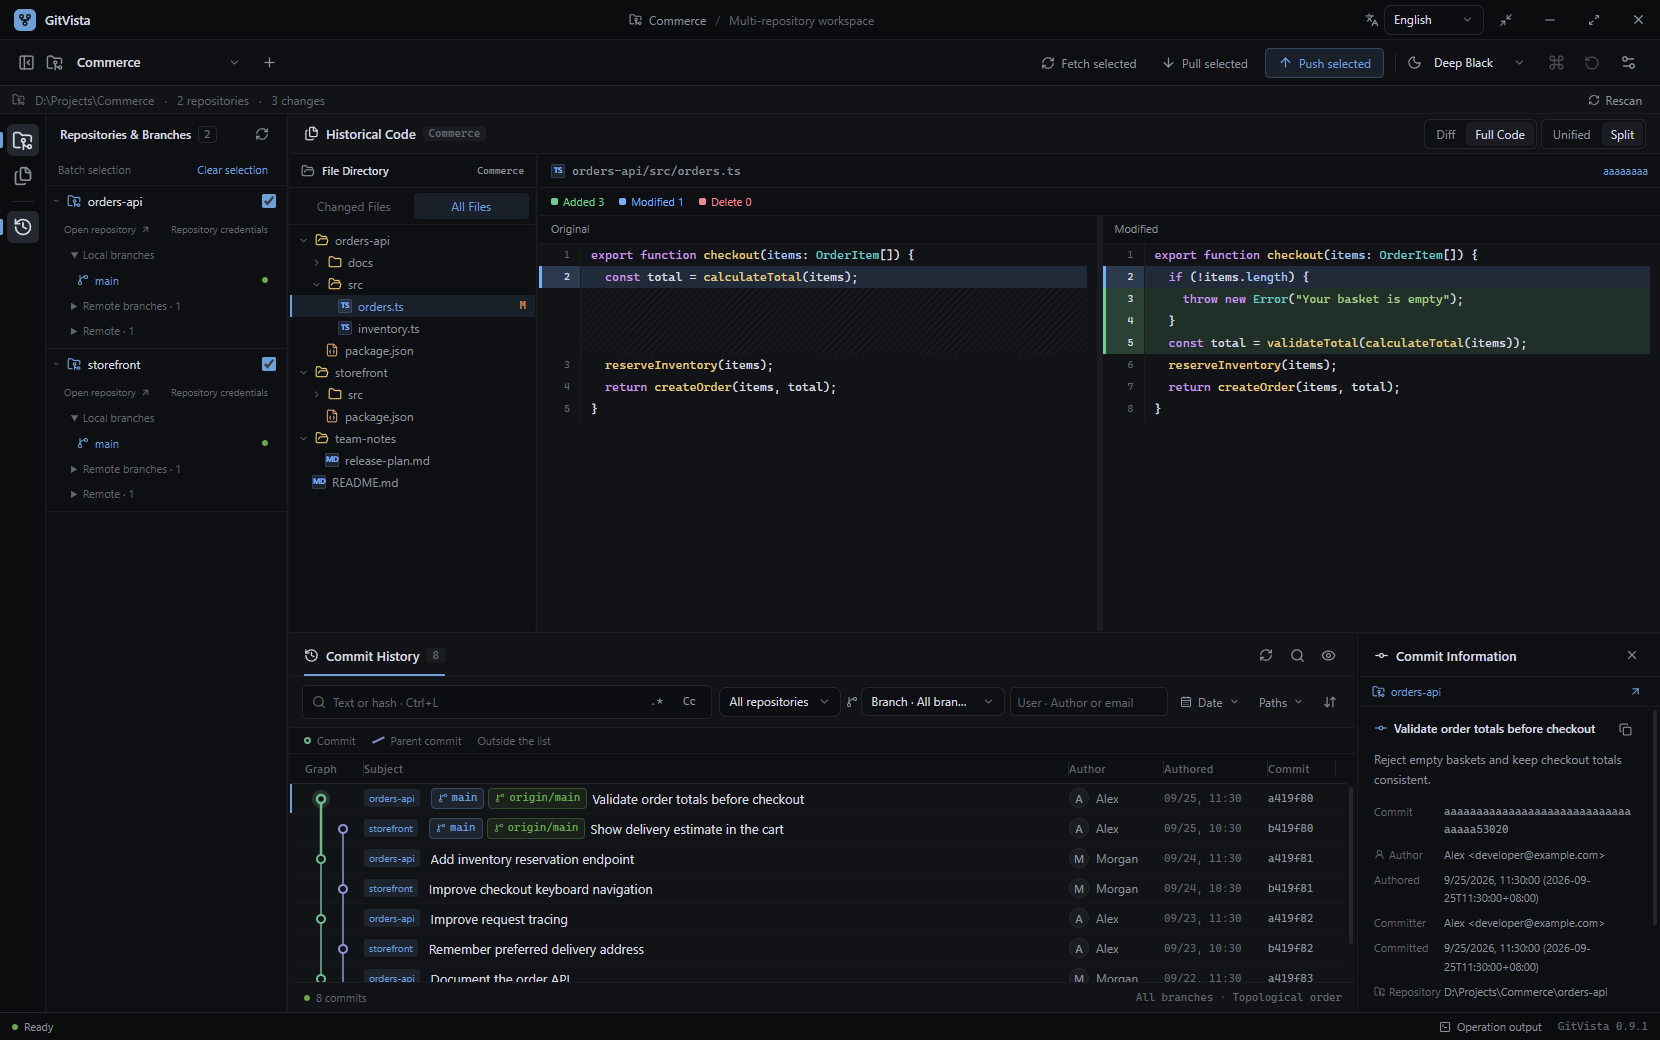The height and width of the screenshot is (1040, 1660).
Task: Open the Repositories & Branches sidebar view
Action: (23, 141)
